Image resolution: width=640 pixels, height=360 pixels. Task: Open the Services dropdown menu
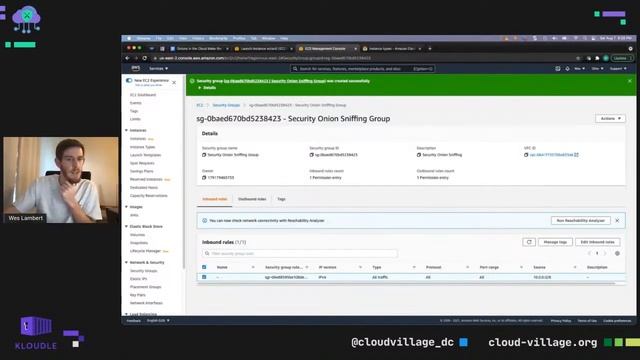coord(158,69)
